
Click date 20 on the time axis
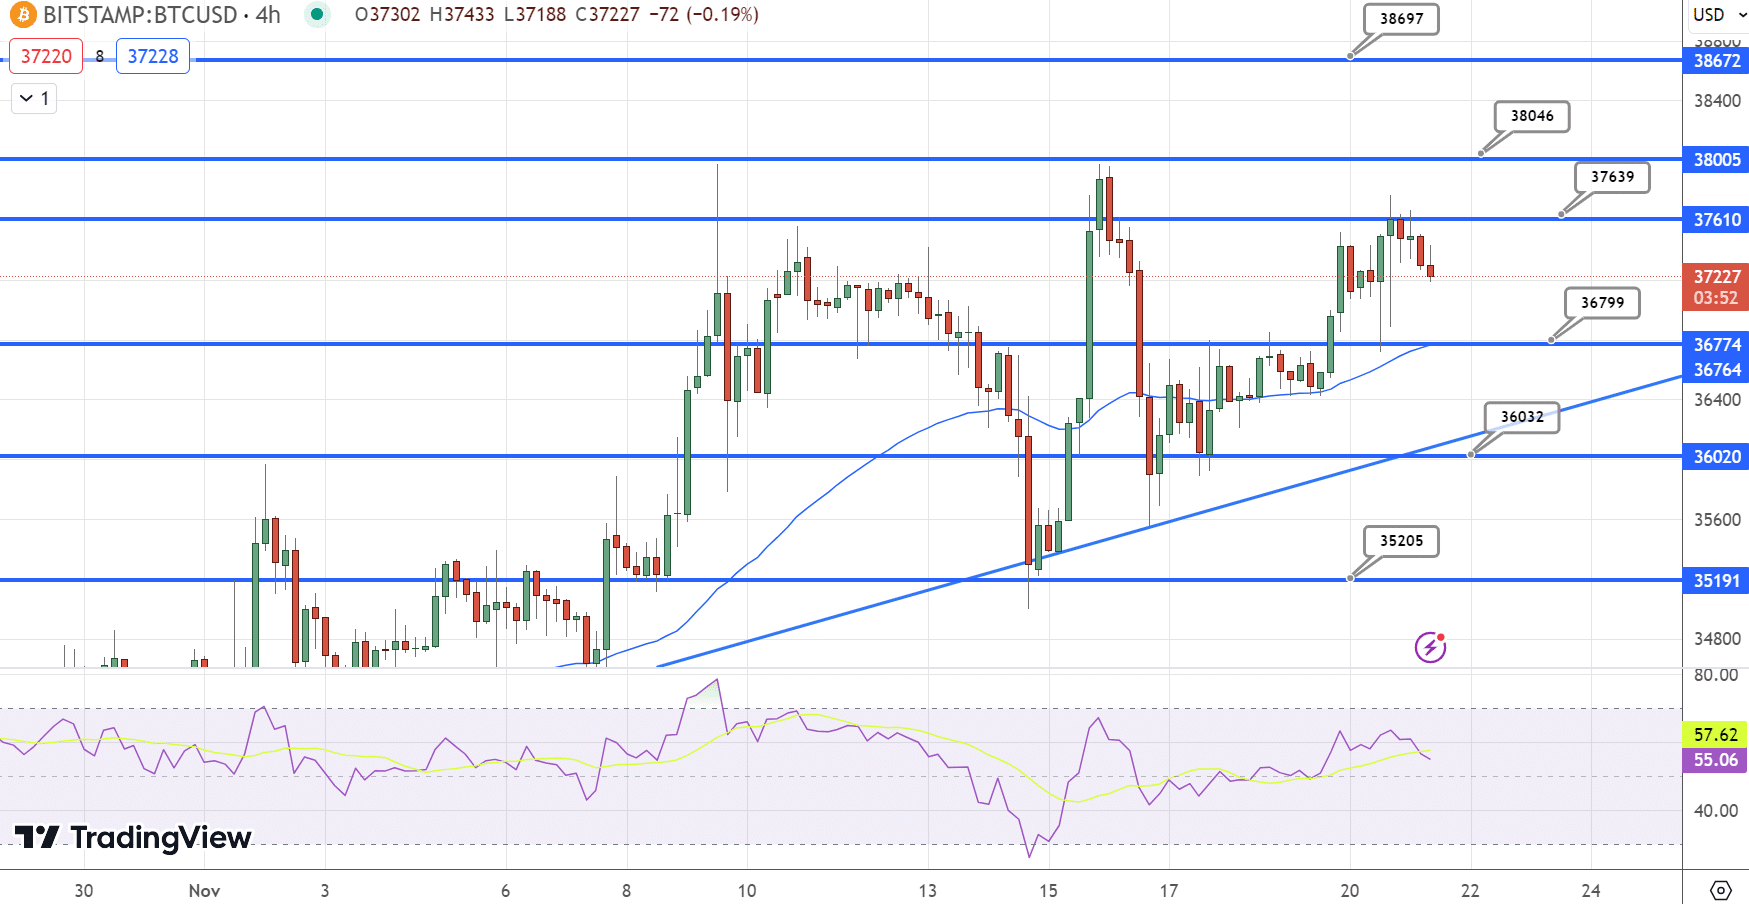(1350, 890)
